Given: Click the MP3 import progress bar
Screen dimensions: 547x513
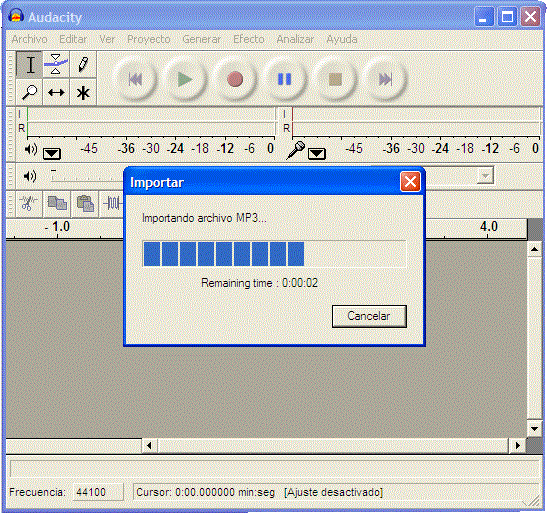Looking at the screenshot, I should click(274, 254).
